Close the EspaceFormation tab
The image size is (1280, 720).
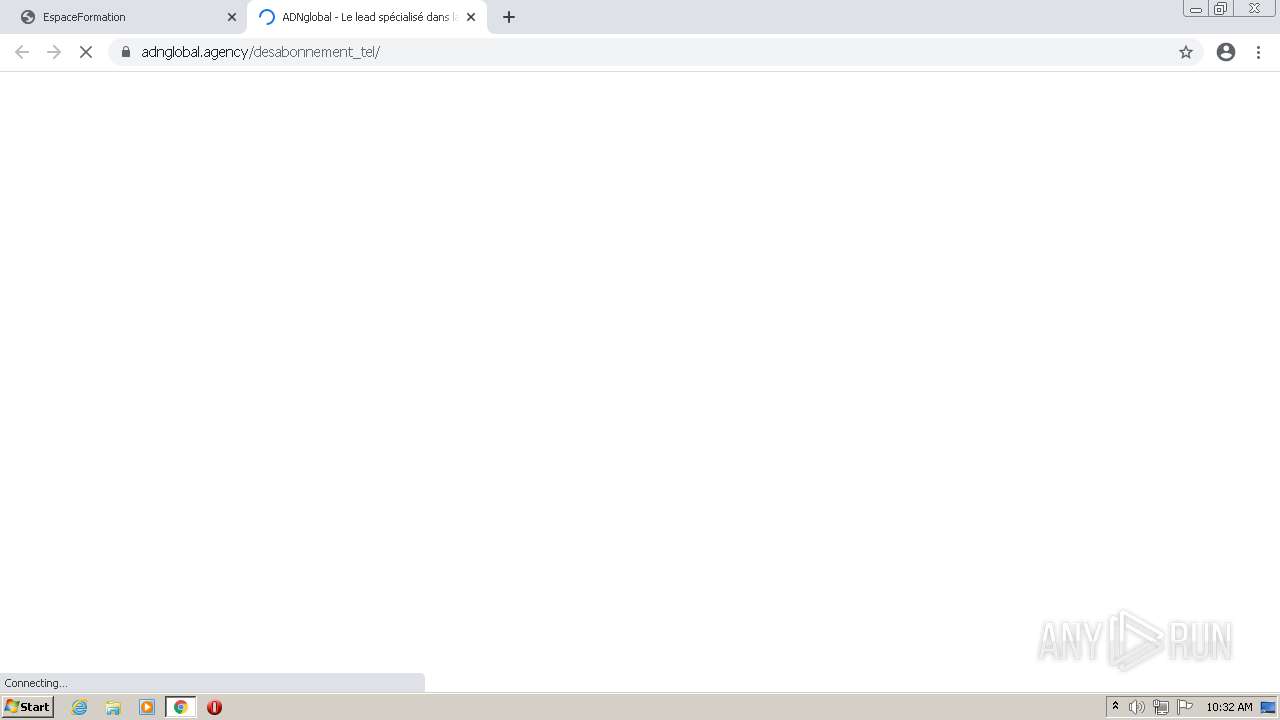tap(232, 17)
